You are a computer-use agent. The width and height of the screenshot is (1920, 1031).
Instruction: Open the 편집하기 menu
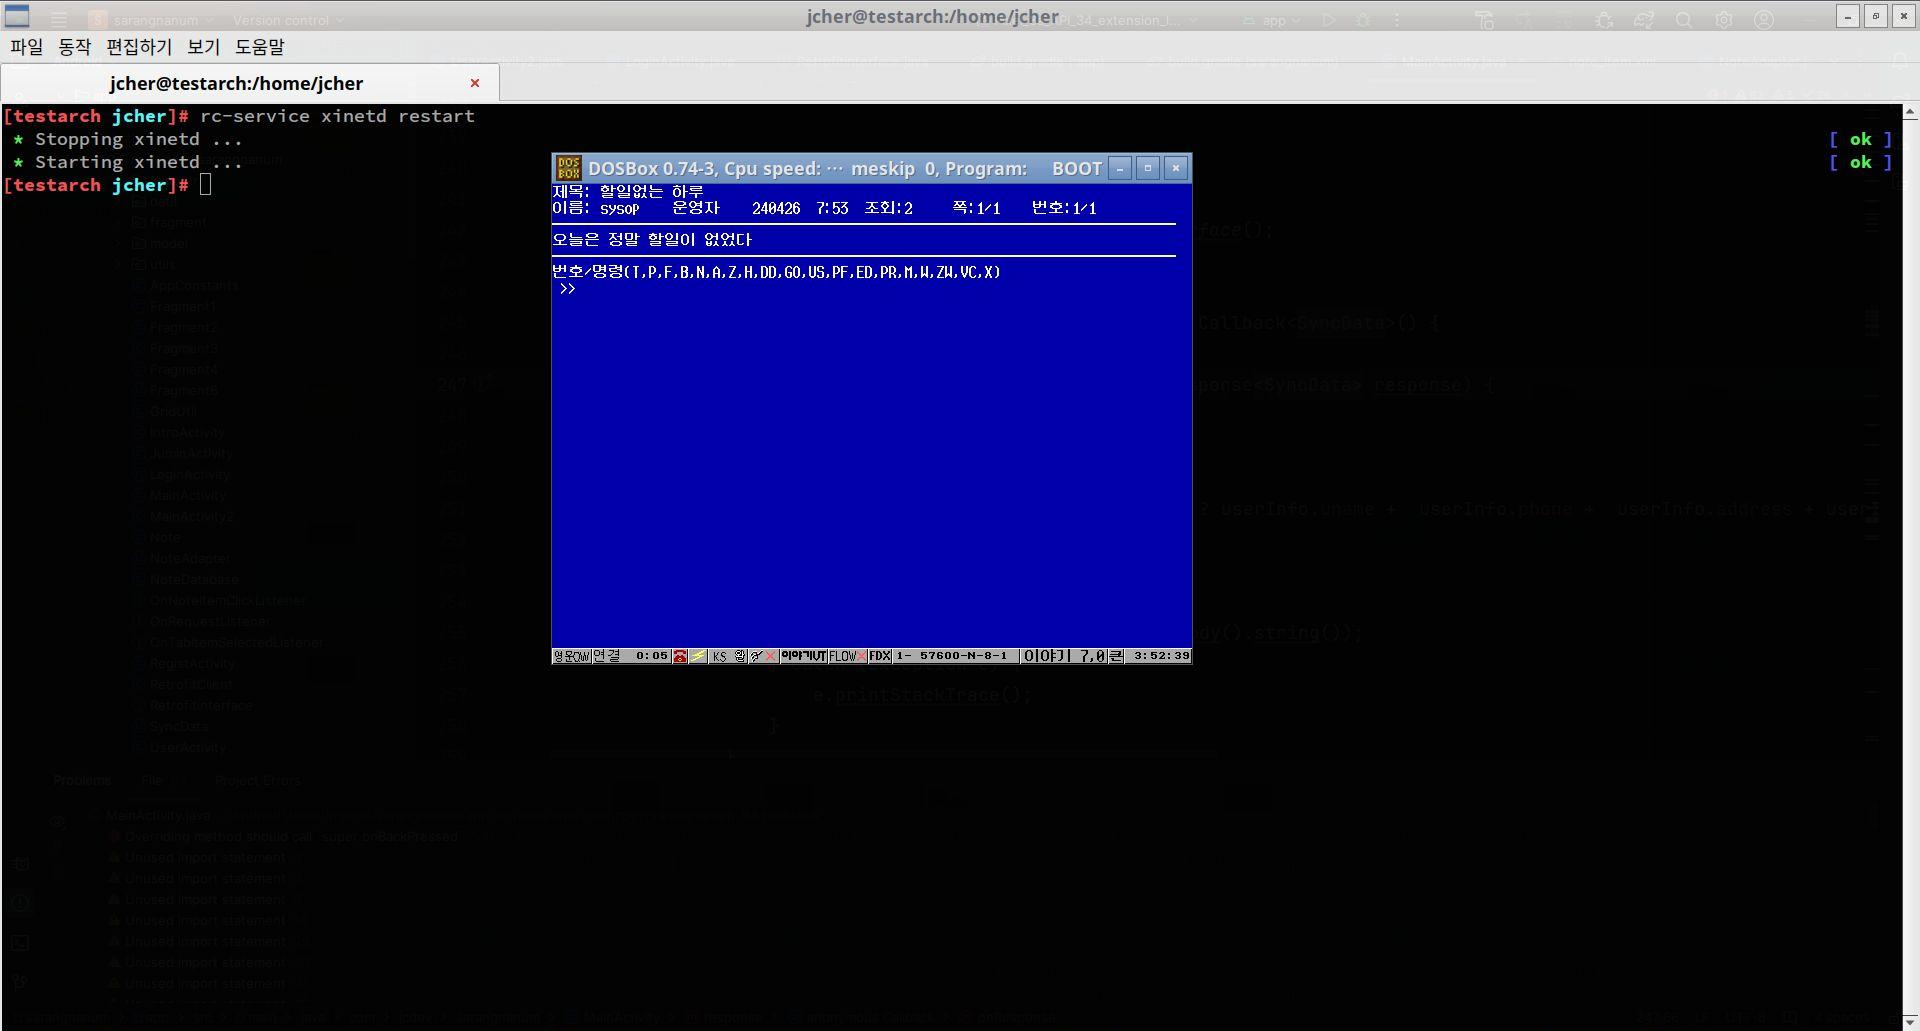coord(139,47)
